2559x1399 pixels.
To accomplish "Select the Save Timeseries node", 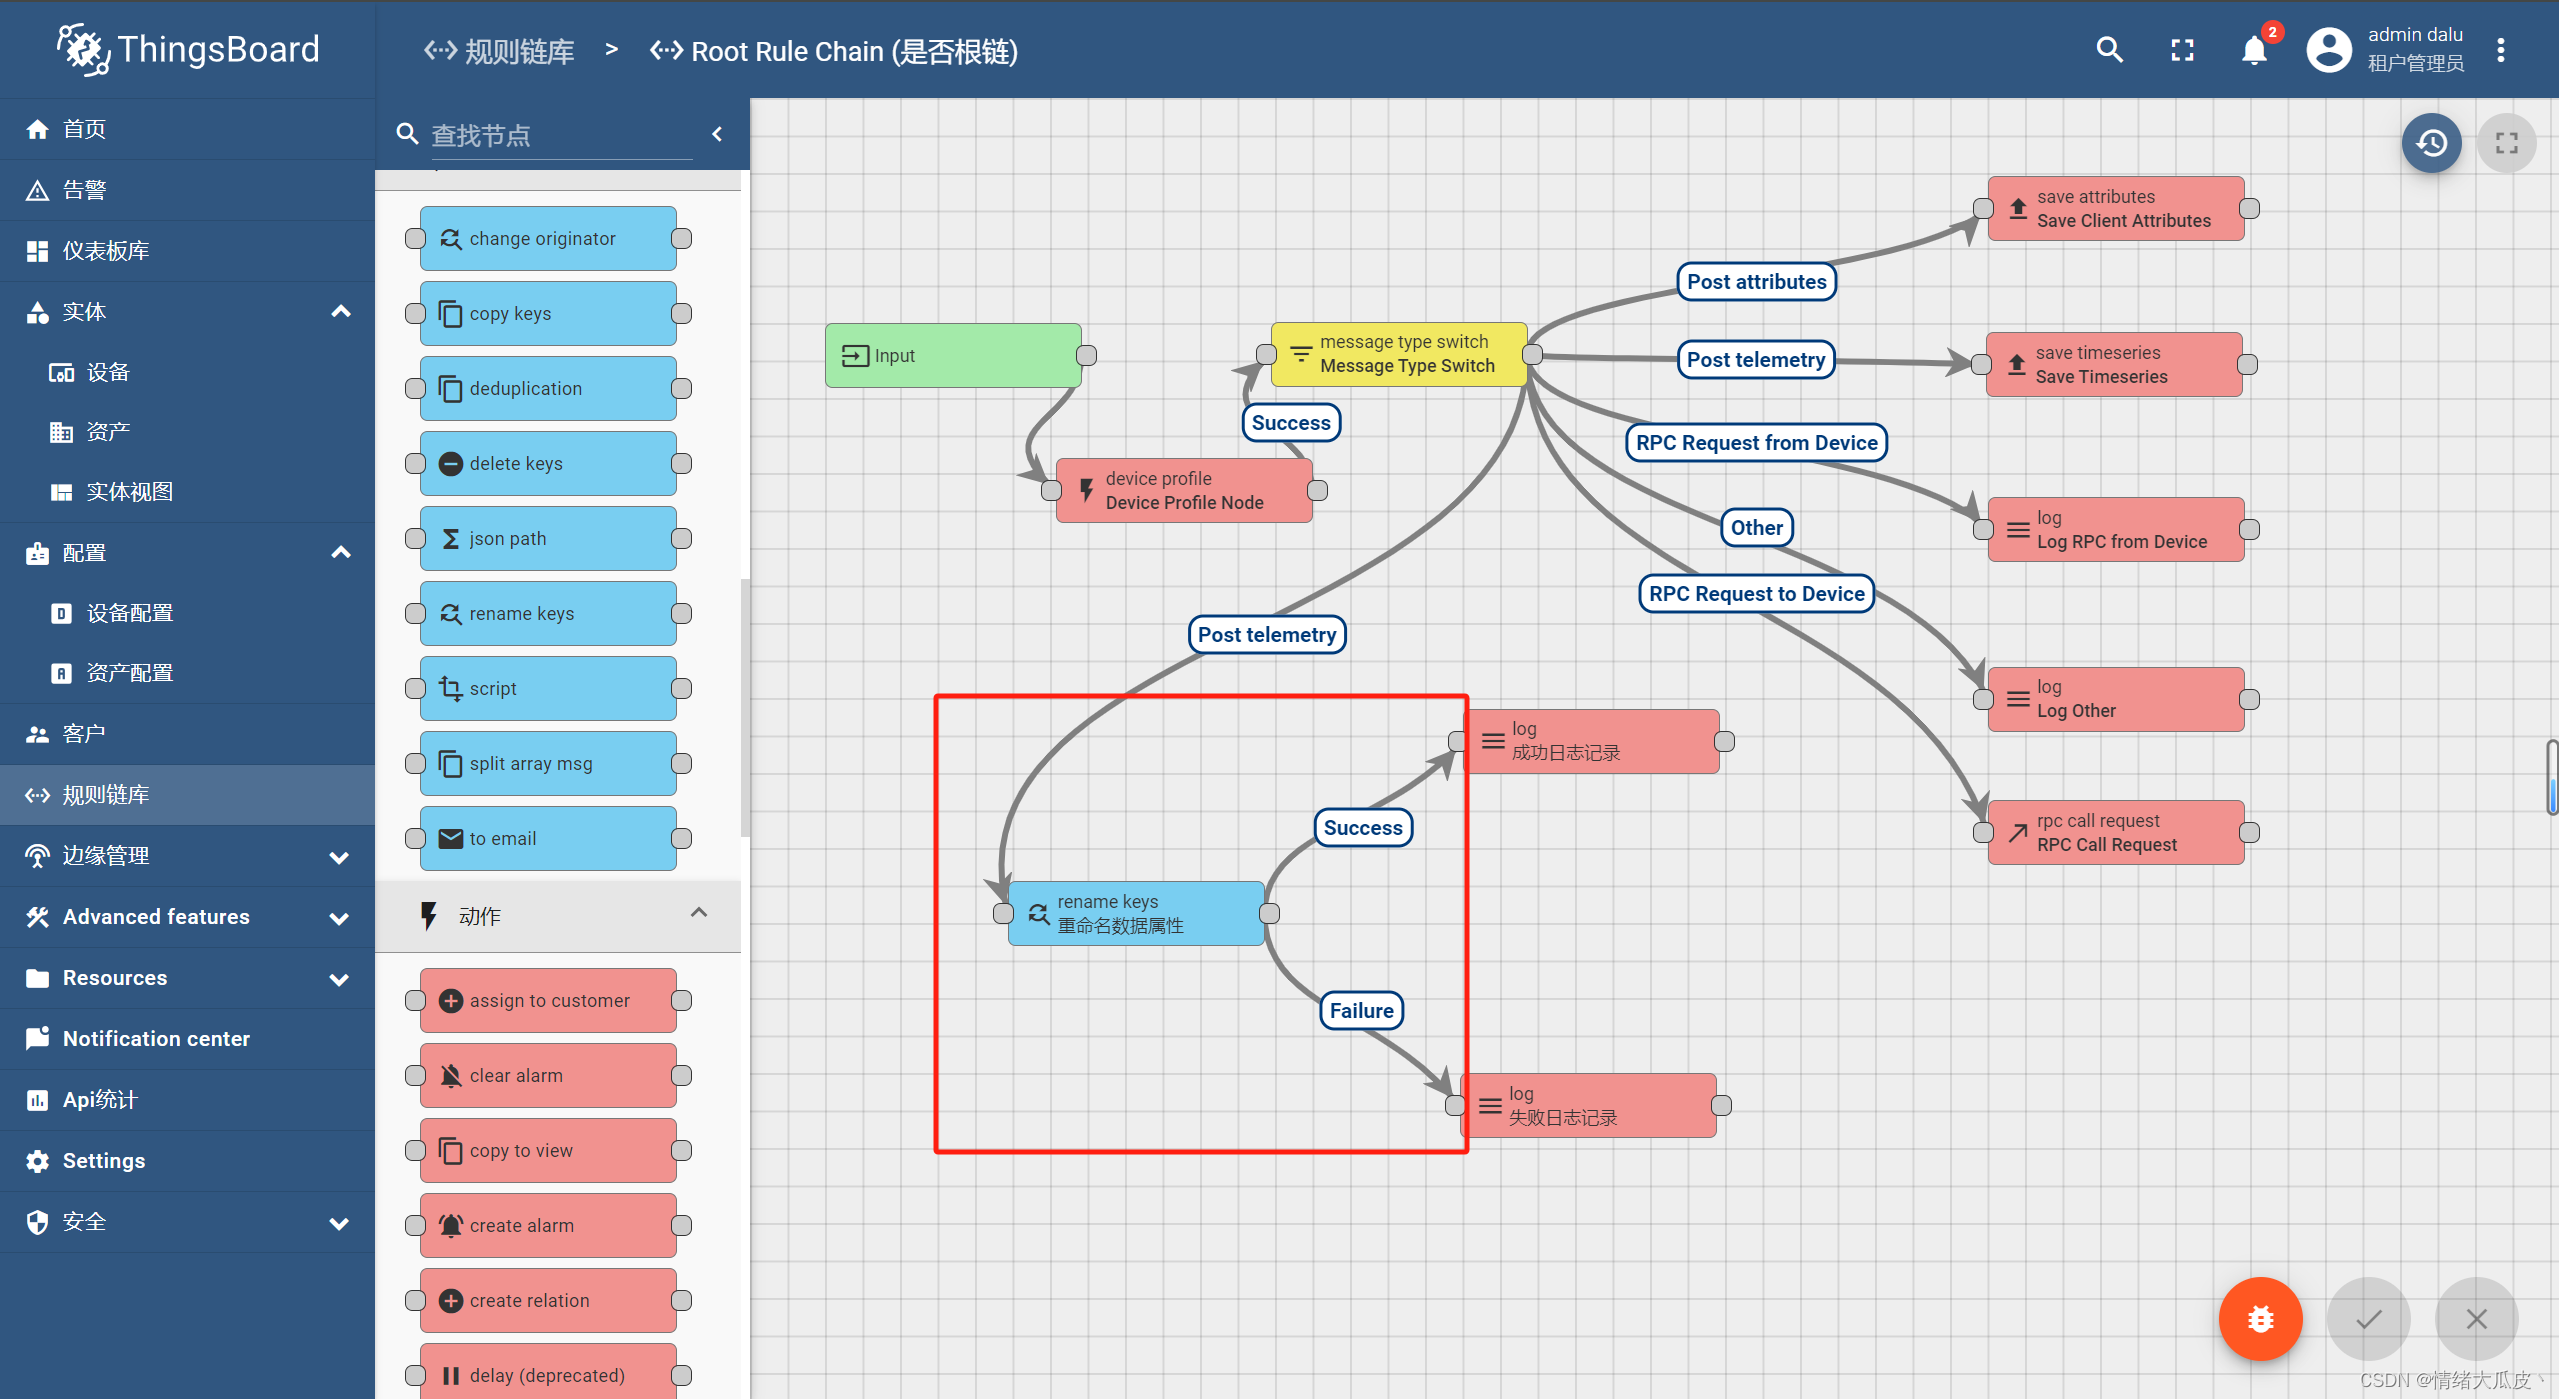I will point(2114,364).
